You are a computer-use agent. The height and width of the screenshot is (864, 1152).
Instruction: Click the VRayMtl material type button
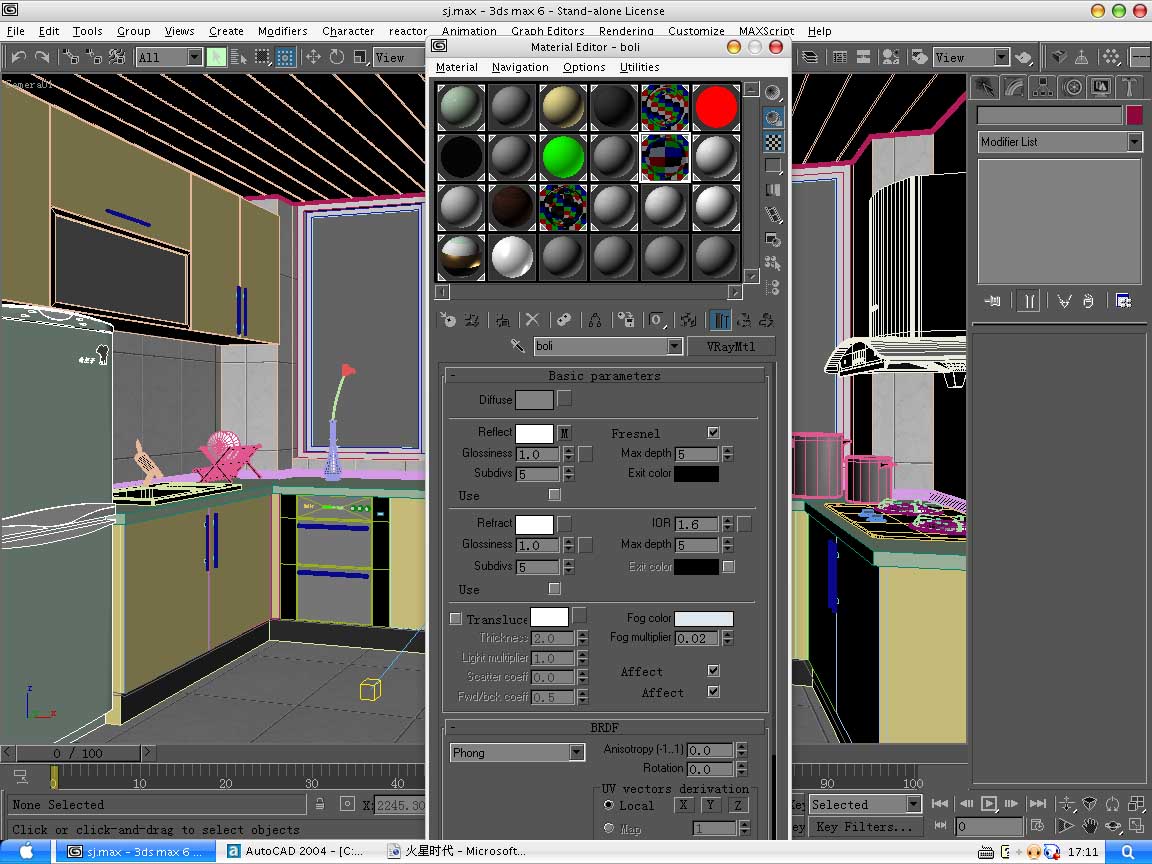tap(731, 346)
